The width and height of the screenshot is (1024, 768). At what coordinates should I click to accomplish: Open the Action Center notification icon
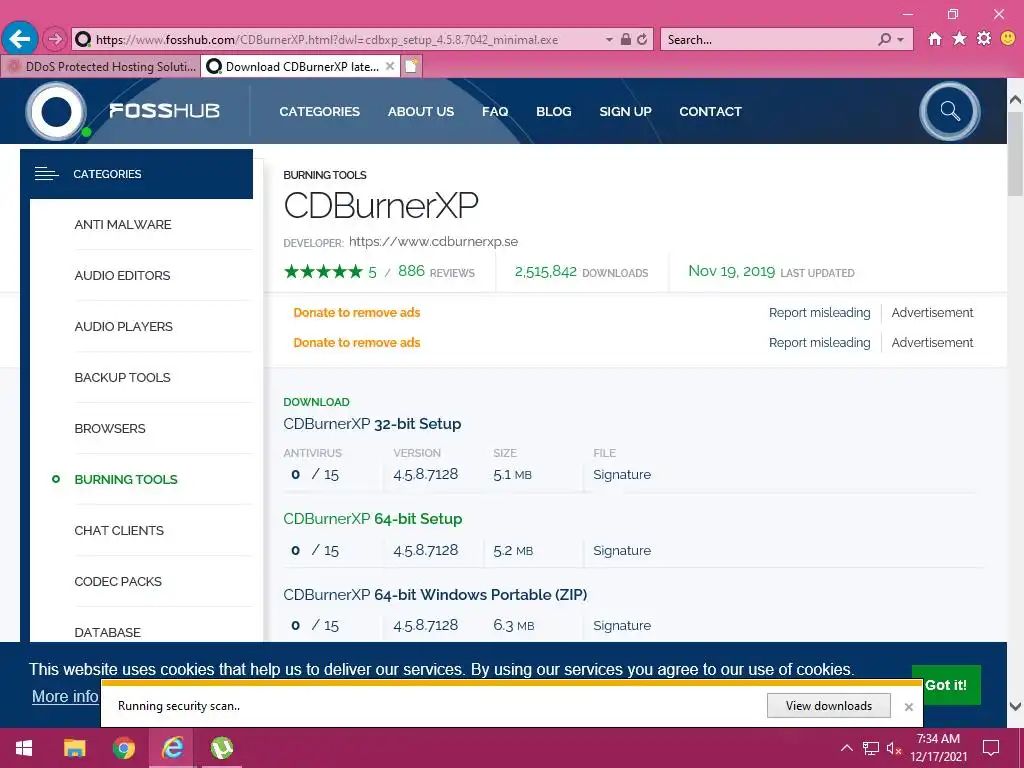click(x=991, y=748)
